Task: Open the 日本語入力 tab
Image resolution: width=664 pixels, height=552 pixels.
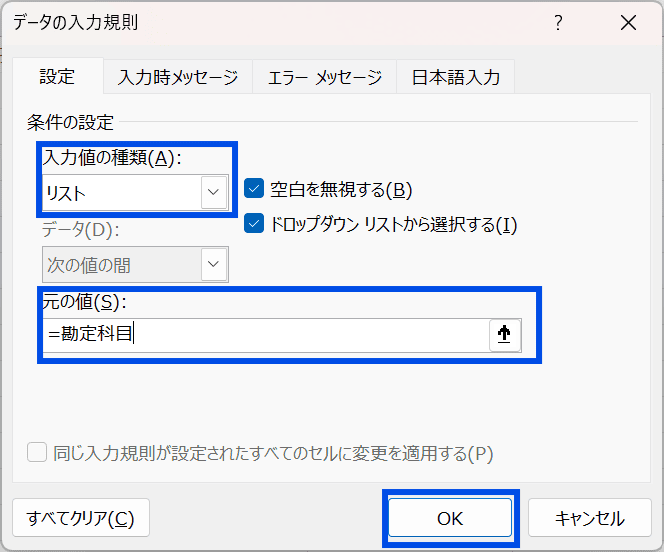Action: pyautogui.click(x=456, y=77)
